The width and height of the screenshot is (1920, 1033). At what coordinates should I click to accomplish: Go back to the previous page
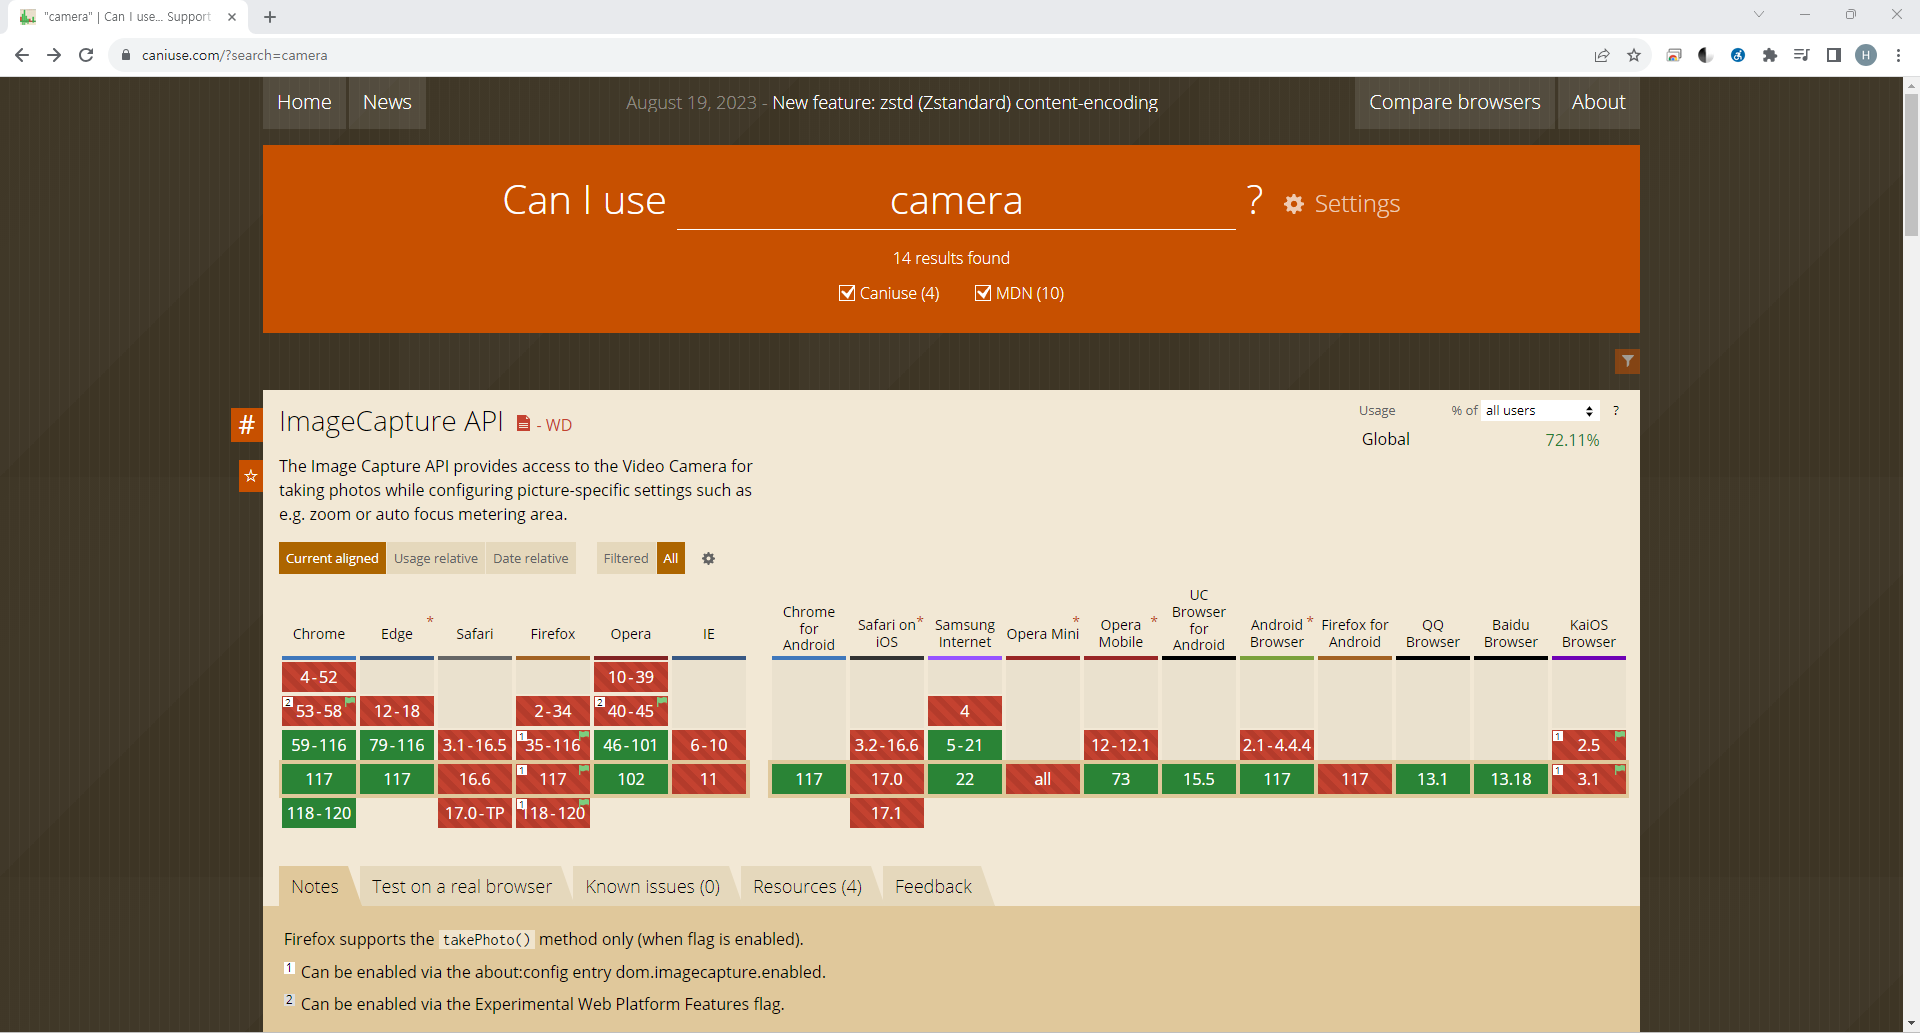(x=22, y=55)
